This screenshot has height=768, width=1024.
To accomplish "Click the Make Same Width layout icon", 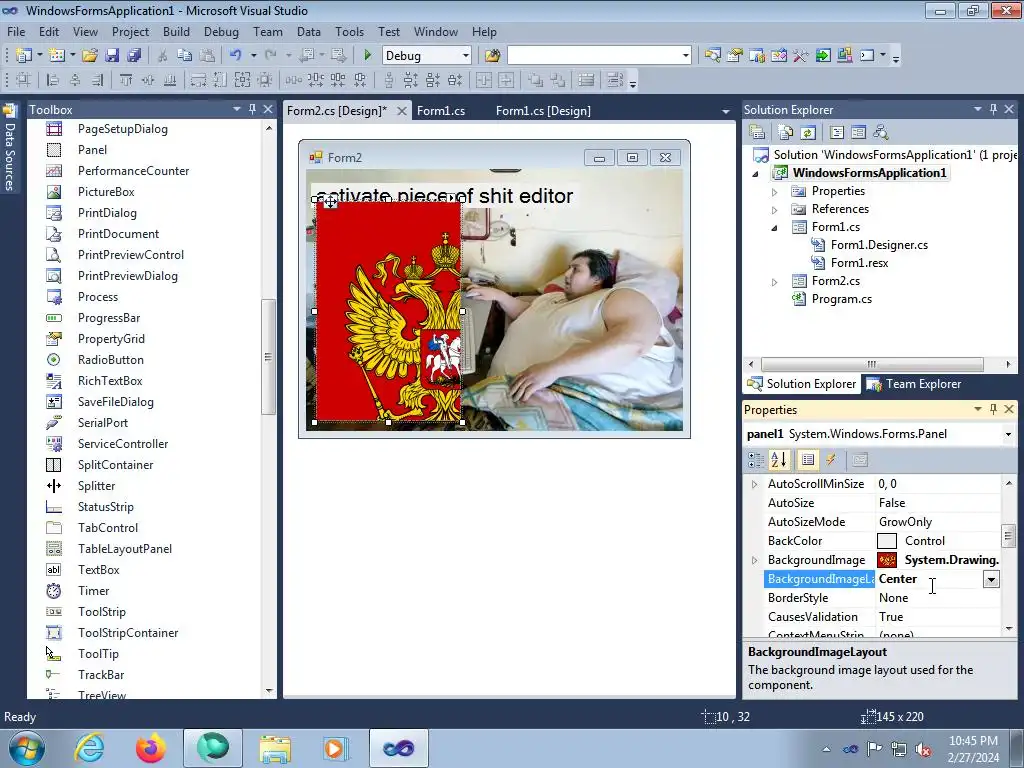I will pyautogui.click(x=198, y=80).
